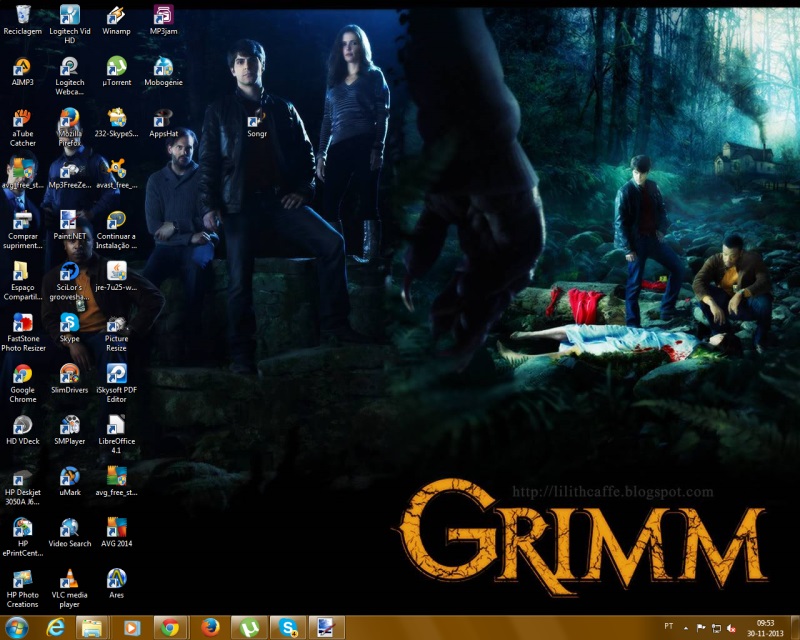800x640 pixels.
Task: Launch the Ares desktop shortcut
Action: pos(116,580)
